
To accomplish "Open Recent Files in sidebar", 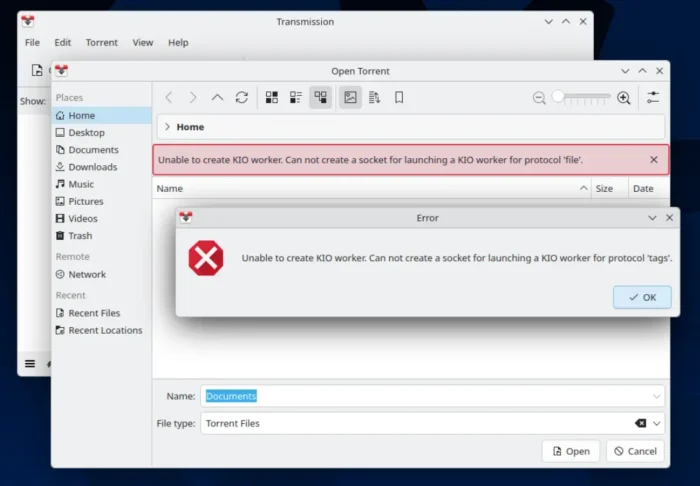I will pyautogui.click(x=102, y=313).
